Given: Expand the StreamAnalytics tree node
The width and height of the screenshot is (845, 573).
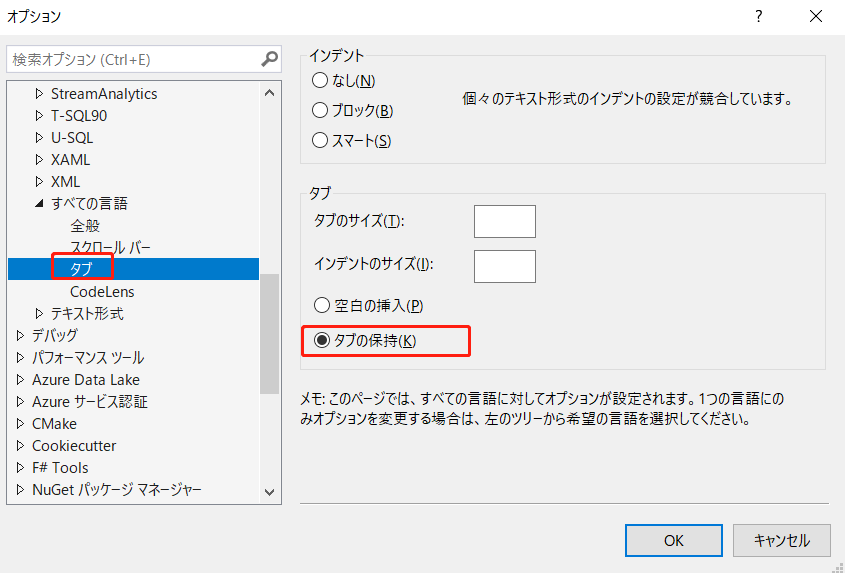Looking at the screenshot, I should click(x=39, y=94).
